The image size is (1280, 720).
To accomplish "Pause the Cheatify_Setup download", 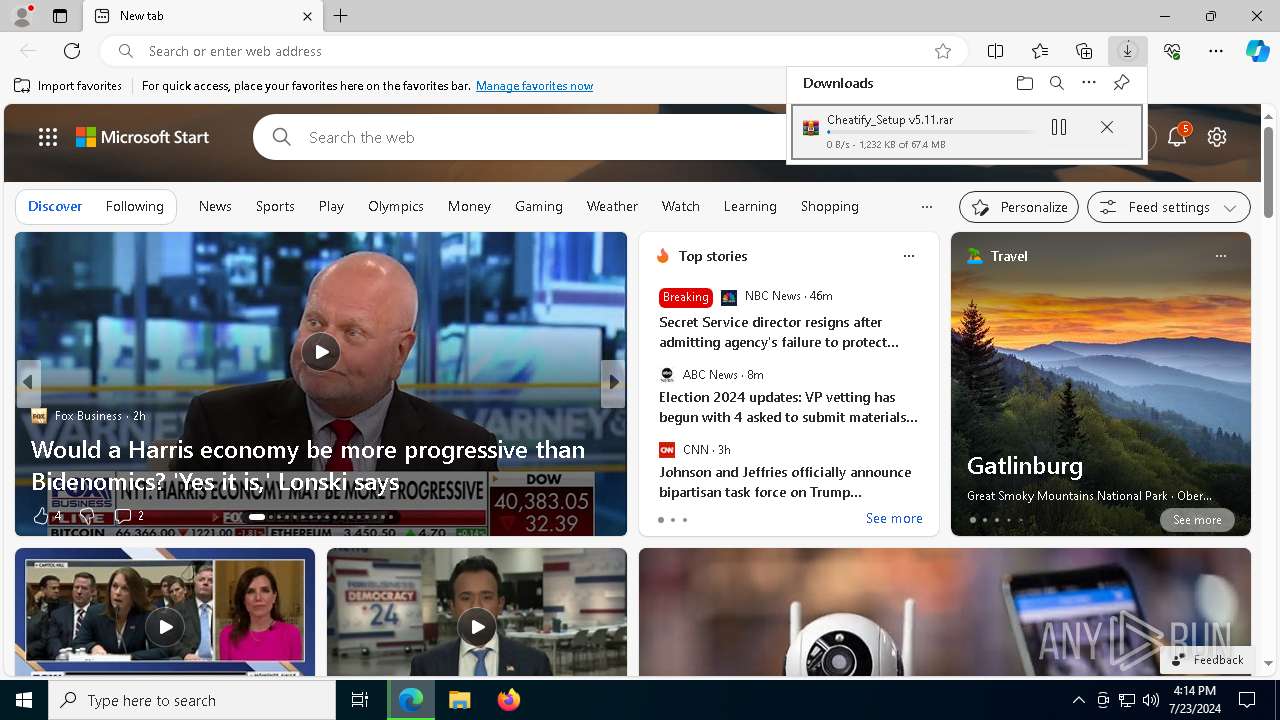I will [x=1059, y=127].
